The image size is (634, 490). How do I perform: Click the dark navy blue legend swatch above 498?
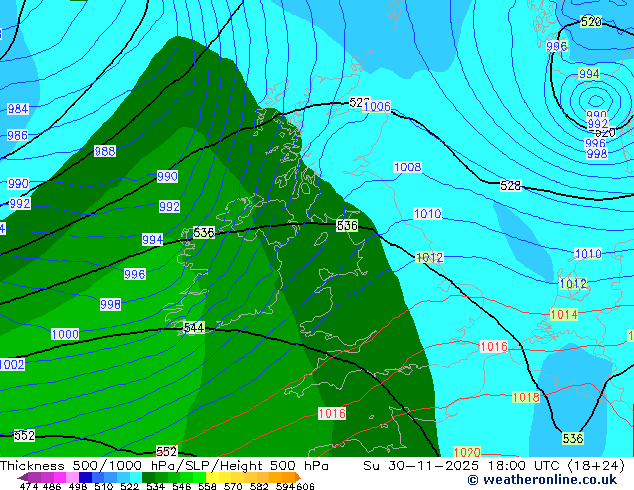click(85, 477)
